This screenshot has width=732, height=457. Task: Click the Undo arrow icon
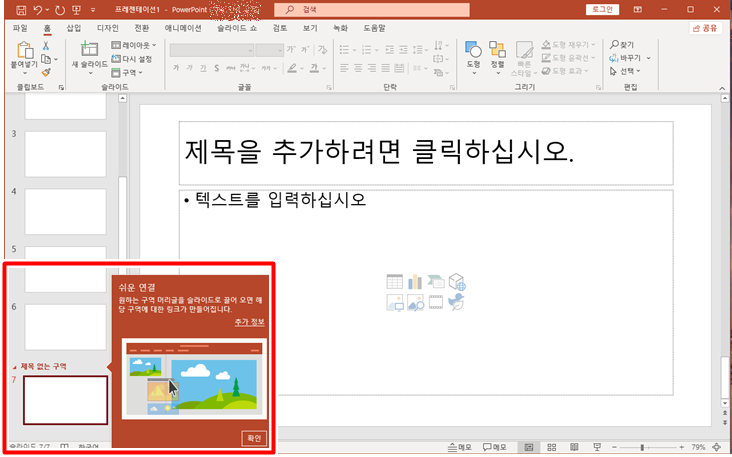point(37,9)
